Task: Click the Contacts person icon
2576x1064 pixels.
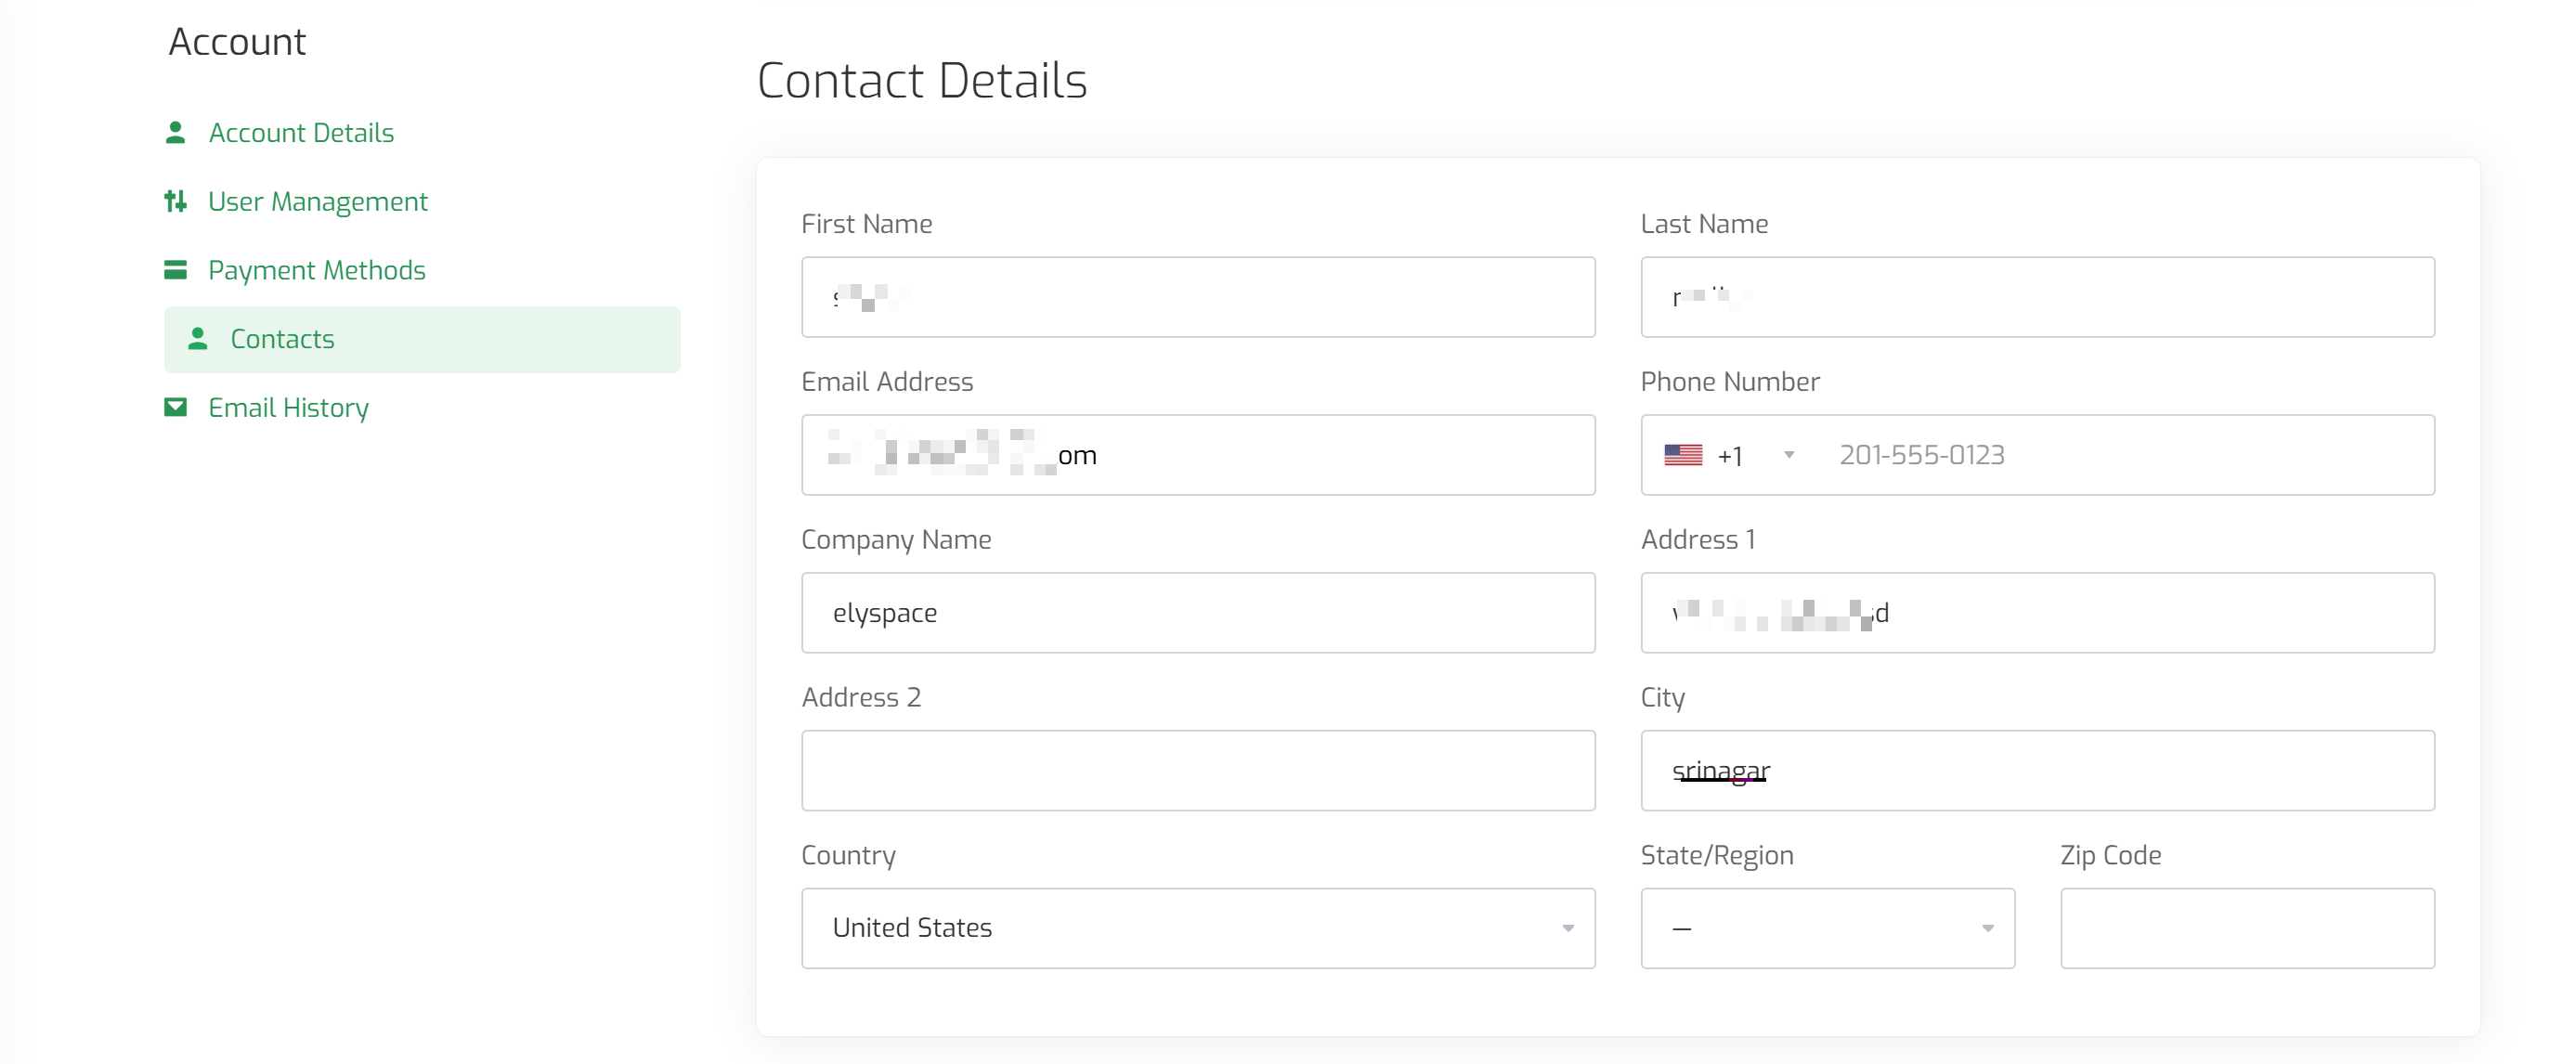Action: (198, 339)
